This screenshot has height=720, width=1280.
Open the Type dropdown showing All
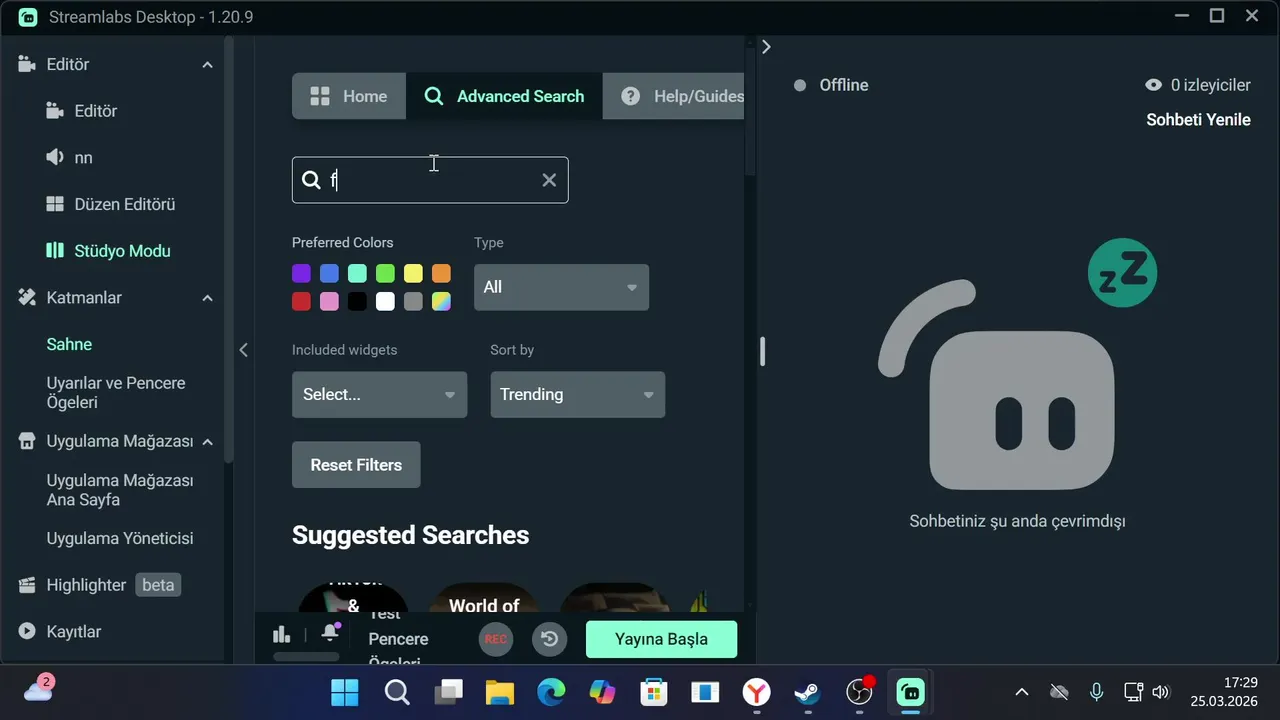click(561, 287)
